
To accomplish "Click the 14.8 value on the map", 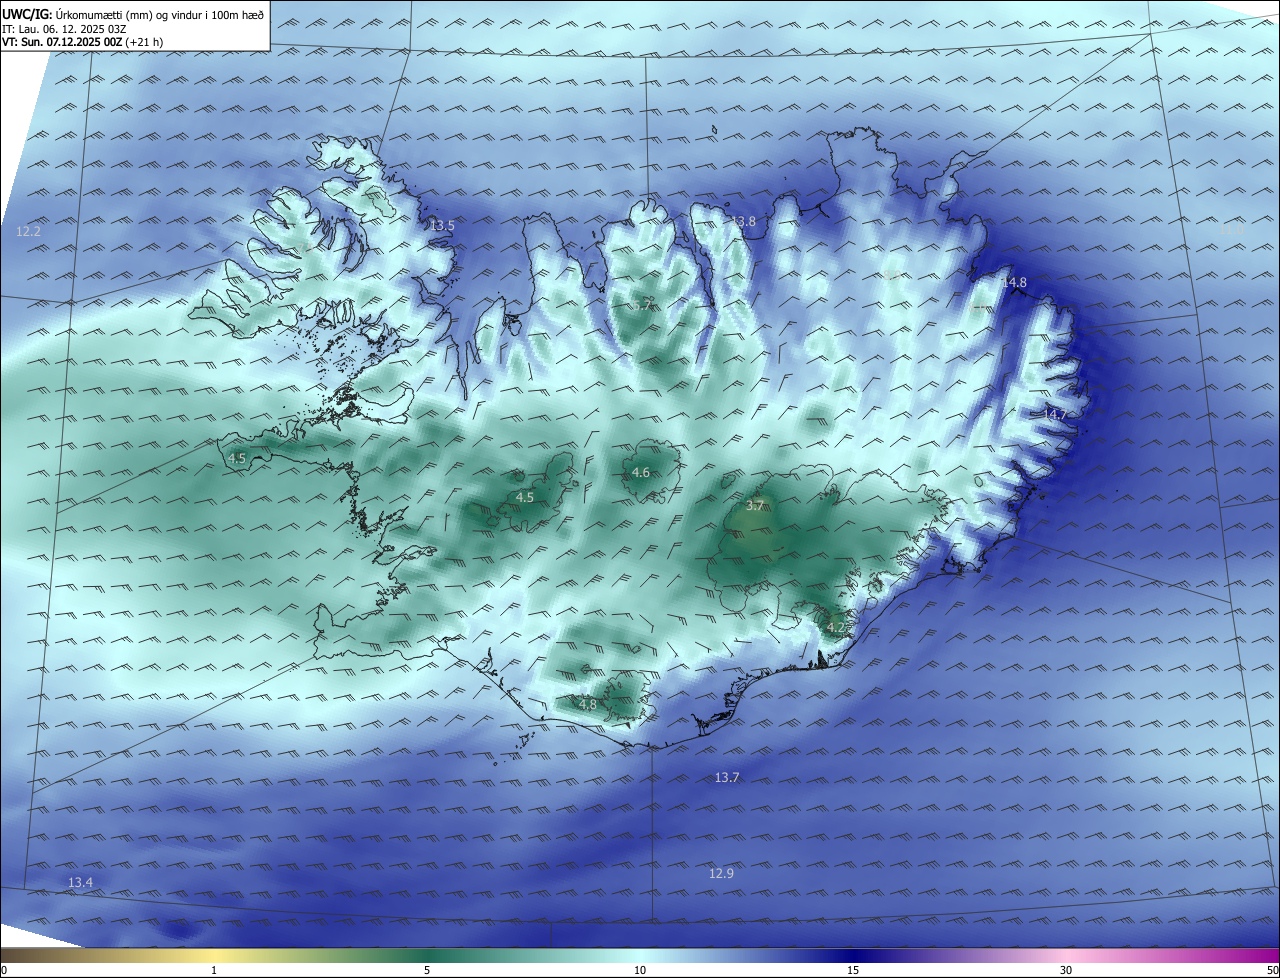I will pos(1014,283).
